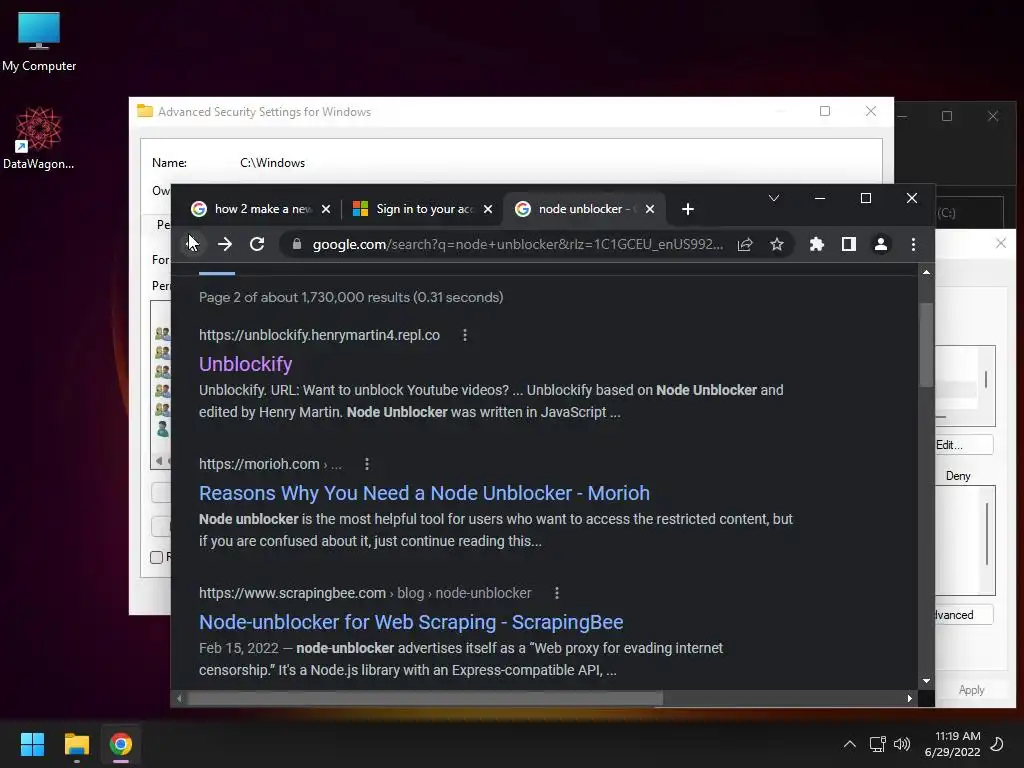Open 'Reasons Why You Need a Node Unblocker' link
The image size is (1024, 768).
(x=424, y=493)
